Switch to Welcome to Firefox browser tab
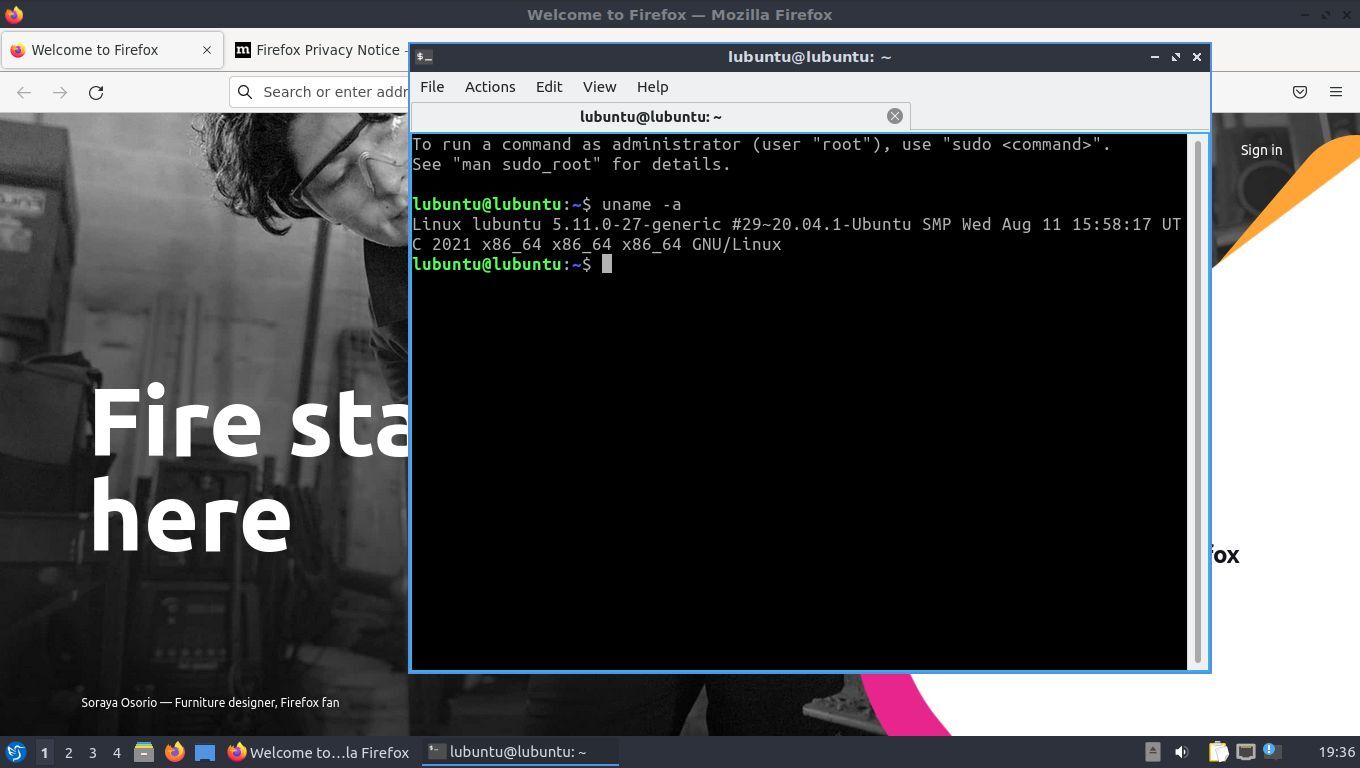This screenshot has width=1360, height=768. pyautogui.click(x=111, y=50)
